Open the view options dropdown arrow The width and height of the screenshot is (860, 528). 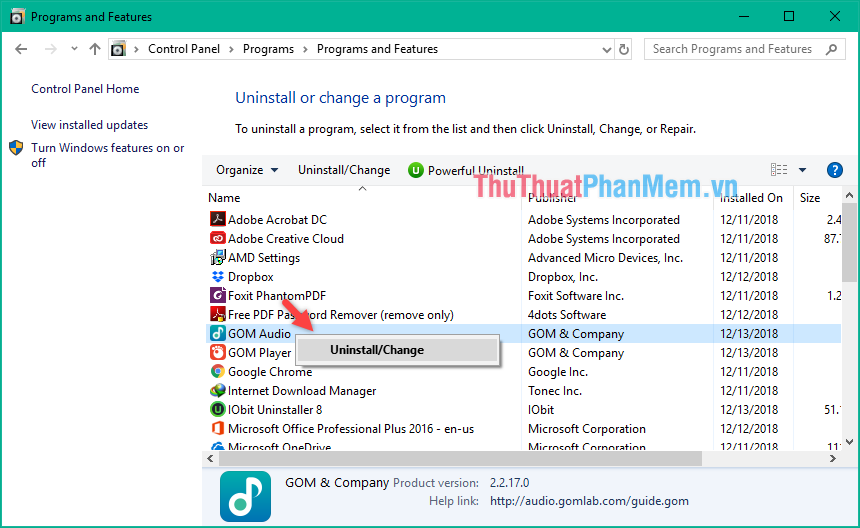point(802,170)
